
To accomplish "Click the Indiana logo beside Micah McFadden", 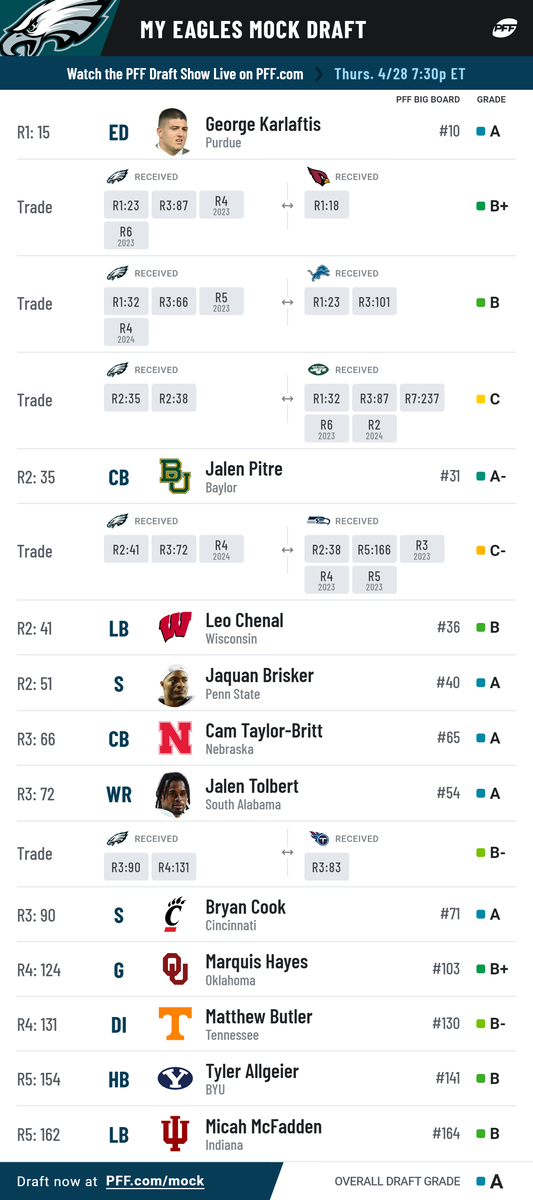I will (x=175, y=1134).
